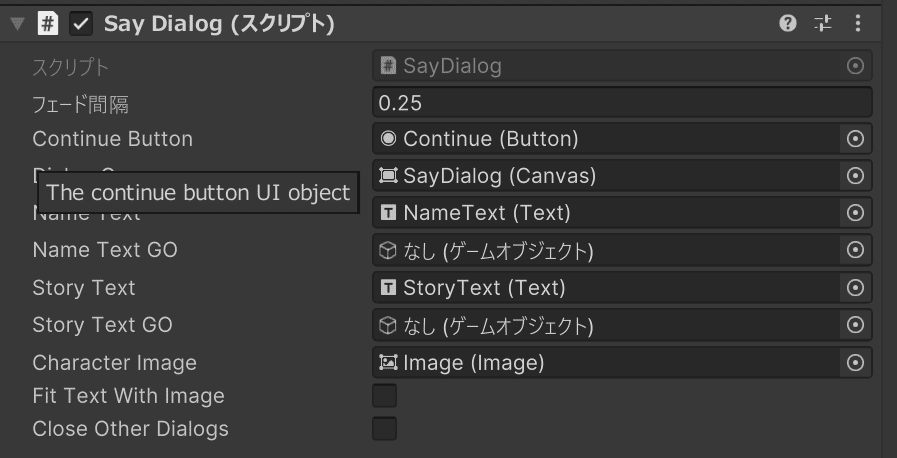This screenshot has width=897, height=458.
Task: Click object picker for StoryText field
Action: (x=855, y=288)
